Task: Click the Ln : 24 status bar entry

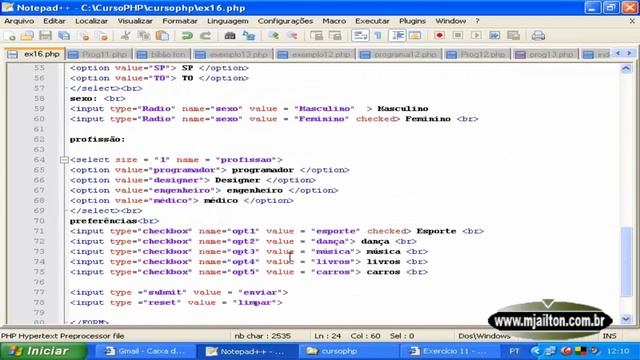Action: click(x=327, y=336)
